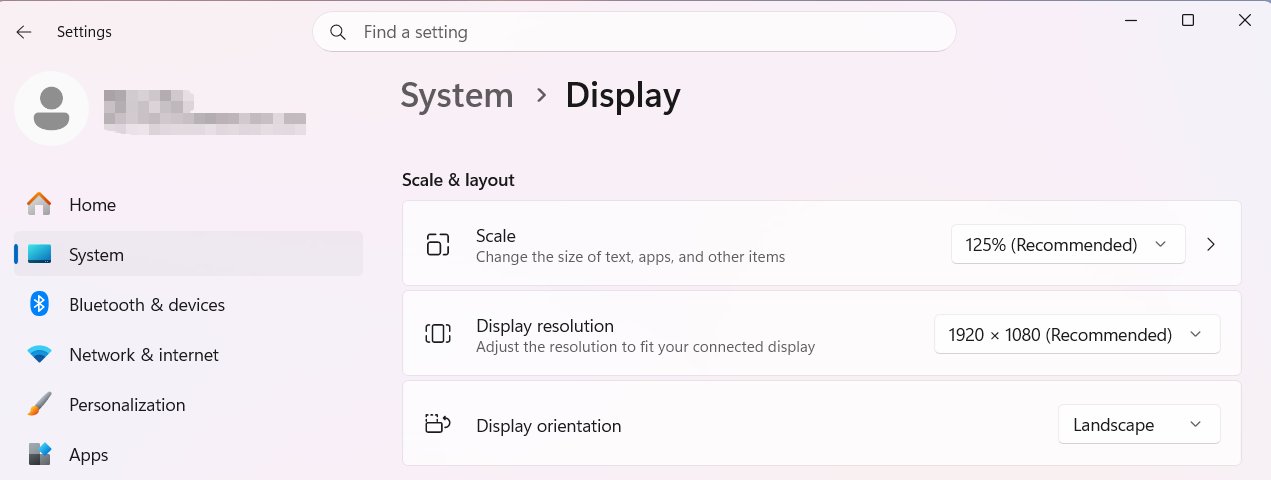Click the search magnifier icon
The width and height of the screenshot is (1271, 480).
[x=339, y=32]
